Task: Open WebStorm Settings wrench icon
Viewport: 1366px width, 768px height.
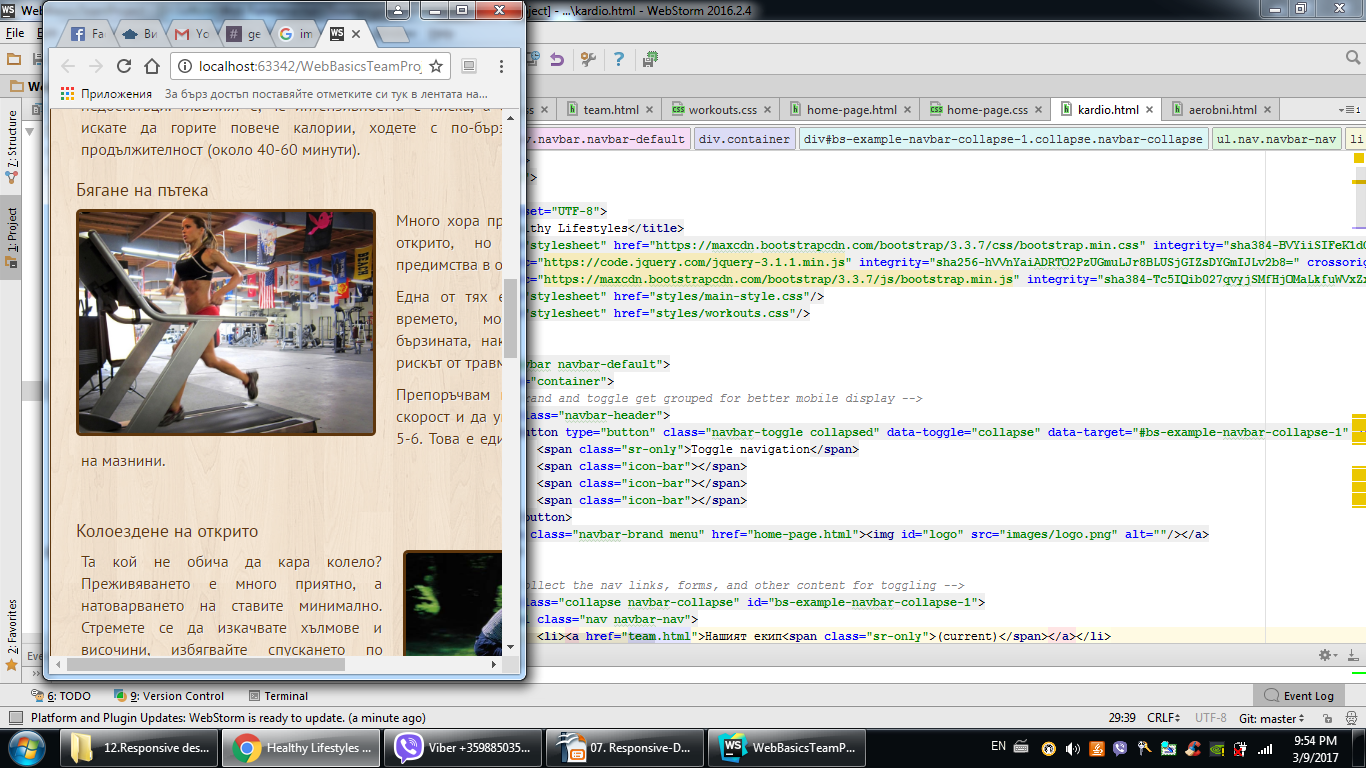Action: coord(588,60)
